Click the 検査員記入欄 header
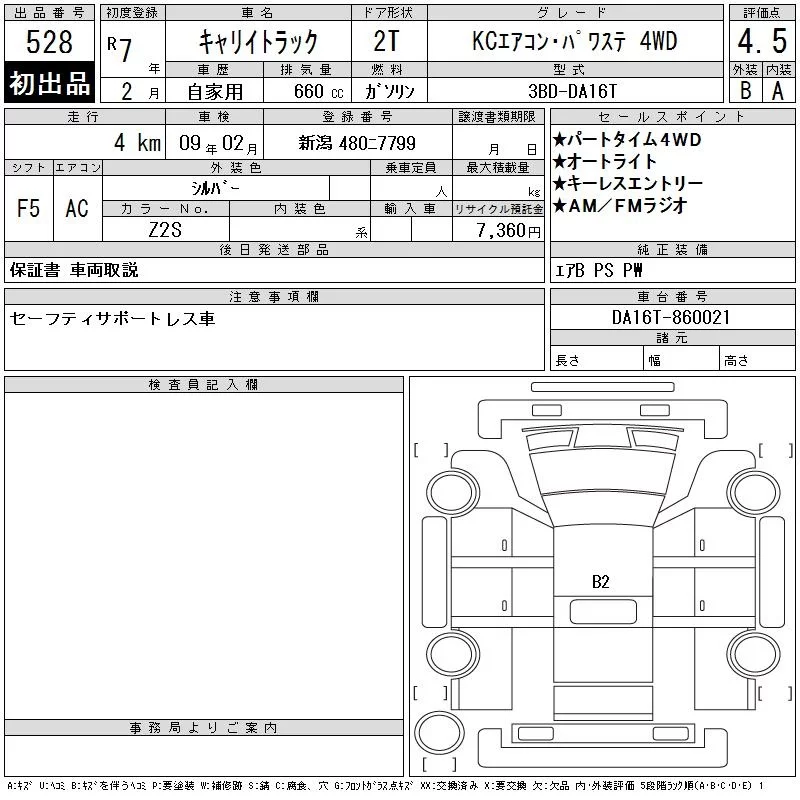The image size is (800, 800). (204, 385)
